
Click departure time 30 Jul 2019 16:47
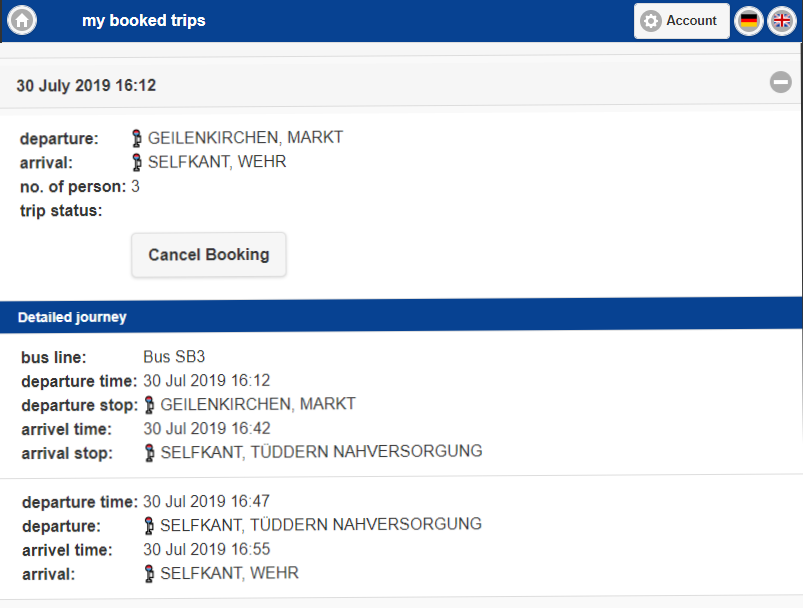(206, 501)
